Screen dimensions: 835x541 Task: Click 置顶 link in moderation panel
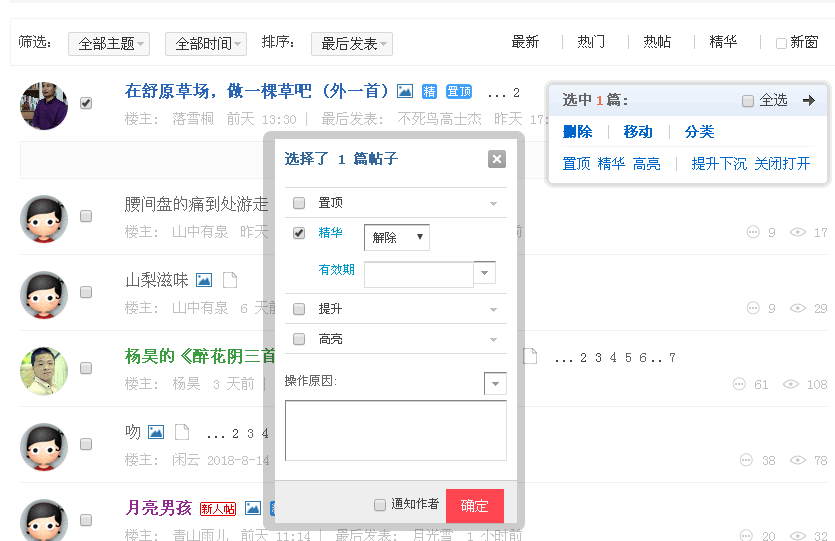pyautogui.click(x=577, y=163)
